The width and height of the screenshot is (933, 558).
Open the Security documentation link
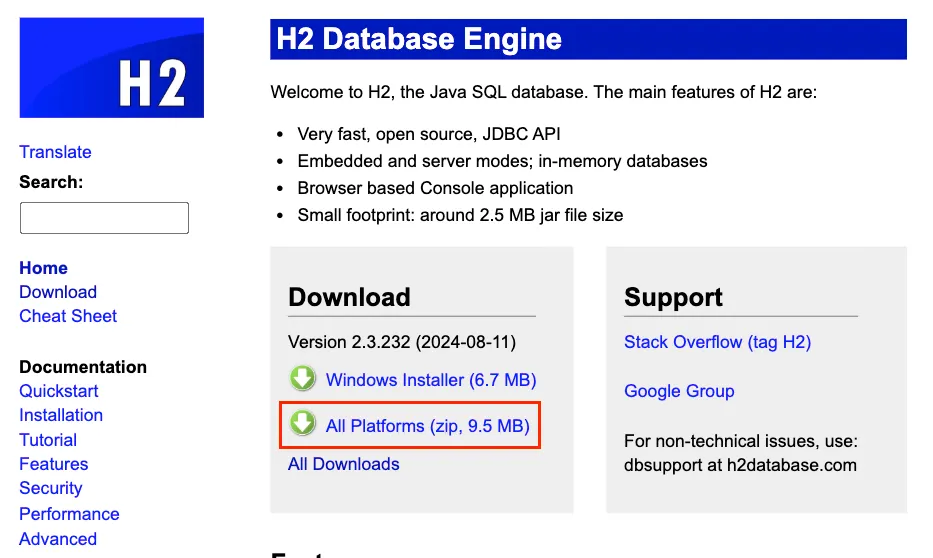pyautogui.click(x=51, y=488)
